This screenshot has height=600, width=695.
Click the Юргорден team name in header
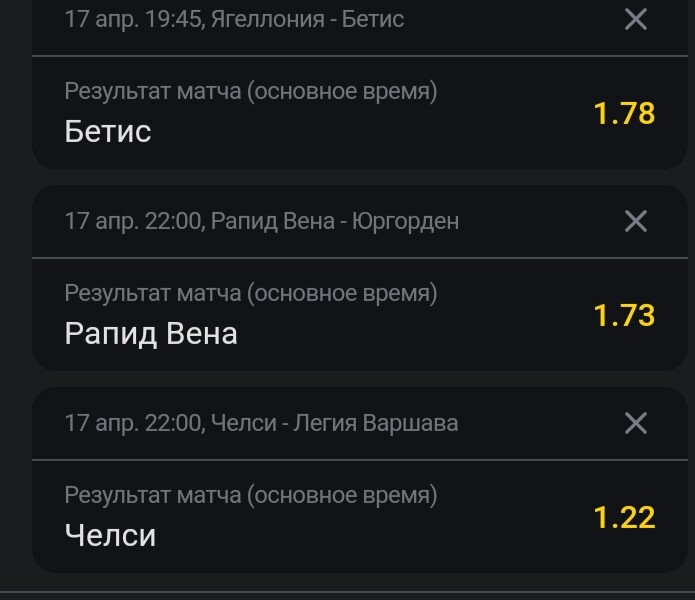tap(406, 222)
